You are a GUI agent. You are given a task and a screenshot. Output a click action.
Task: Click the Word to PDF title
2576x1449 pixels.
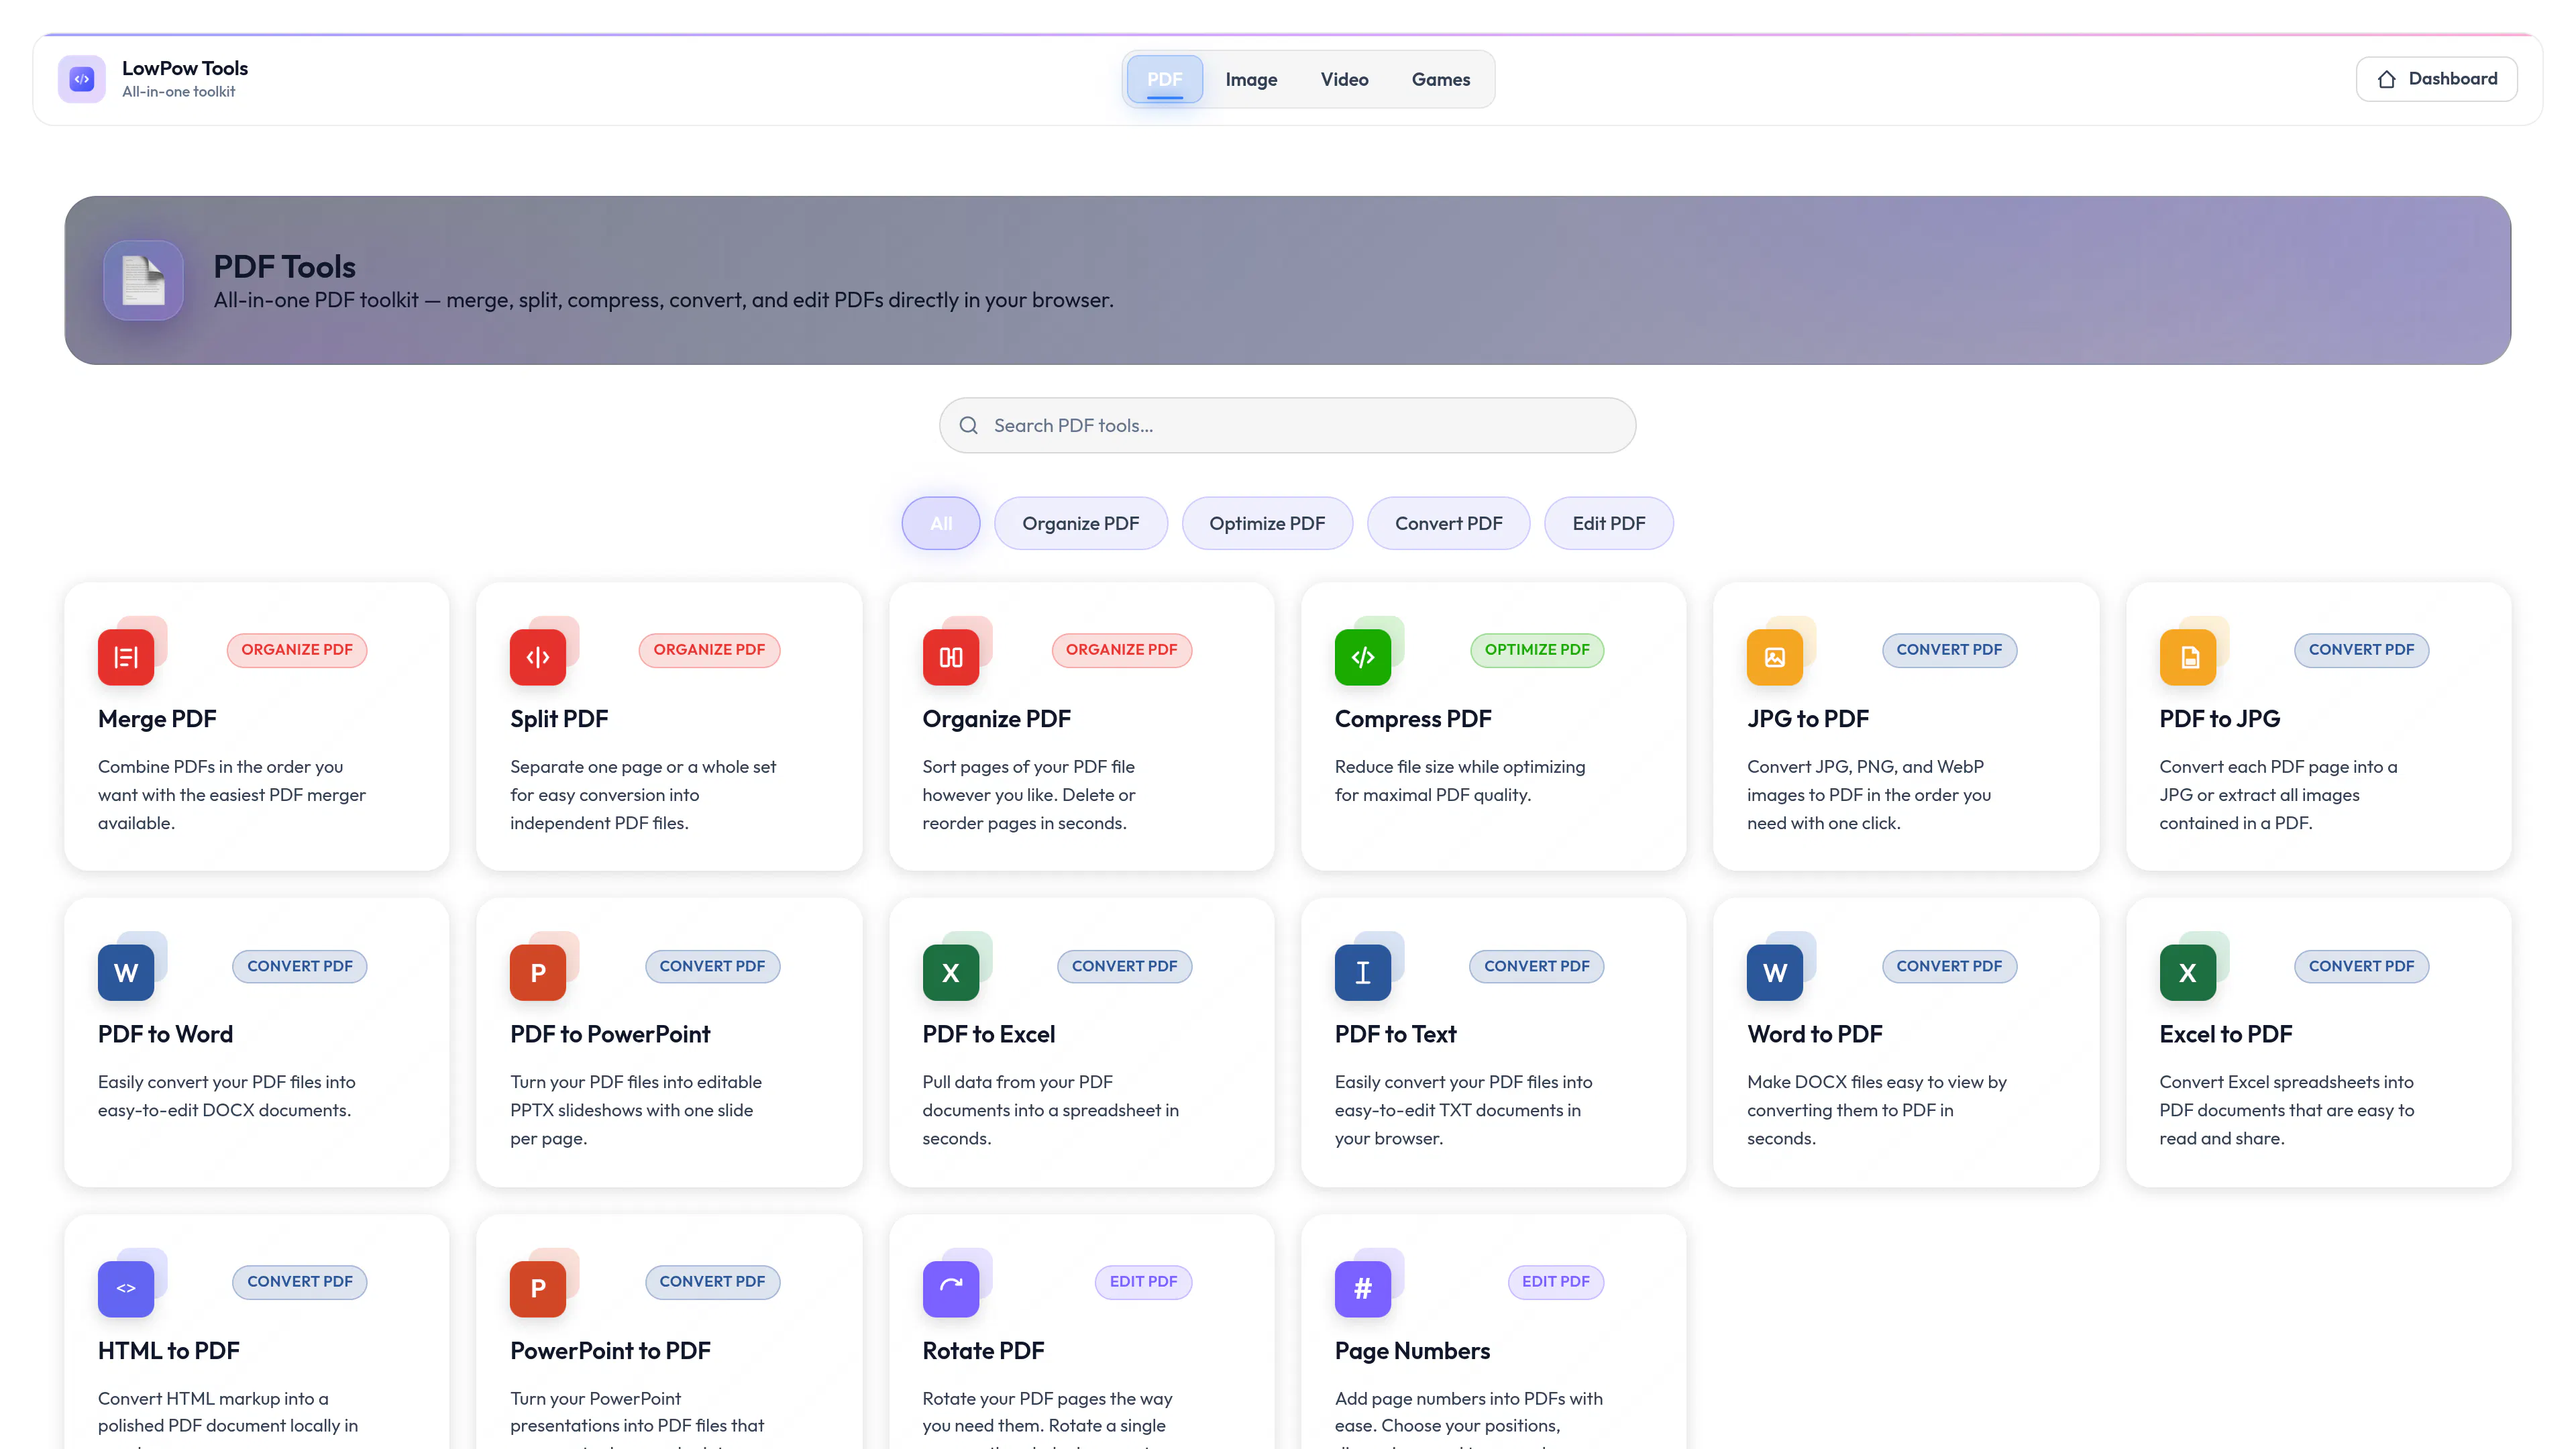1815,1034
